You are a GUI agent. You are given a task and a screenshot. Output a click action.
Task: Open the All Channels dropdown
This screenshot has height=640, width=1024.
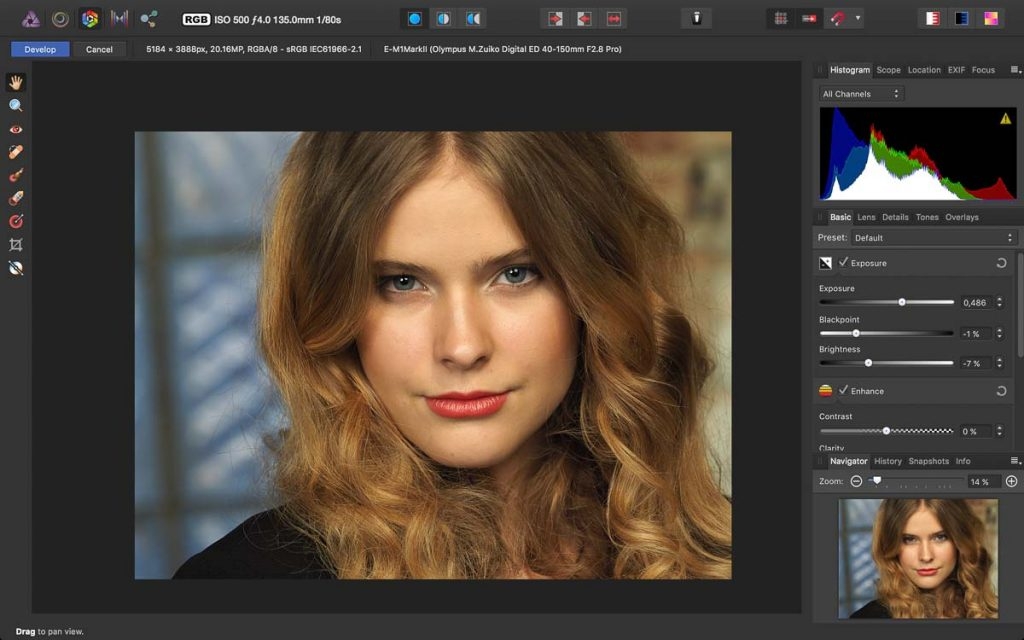pyautogui.click(x=860, y=94)
